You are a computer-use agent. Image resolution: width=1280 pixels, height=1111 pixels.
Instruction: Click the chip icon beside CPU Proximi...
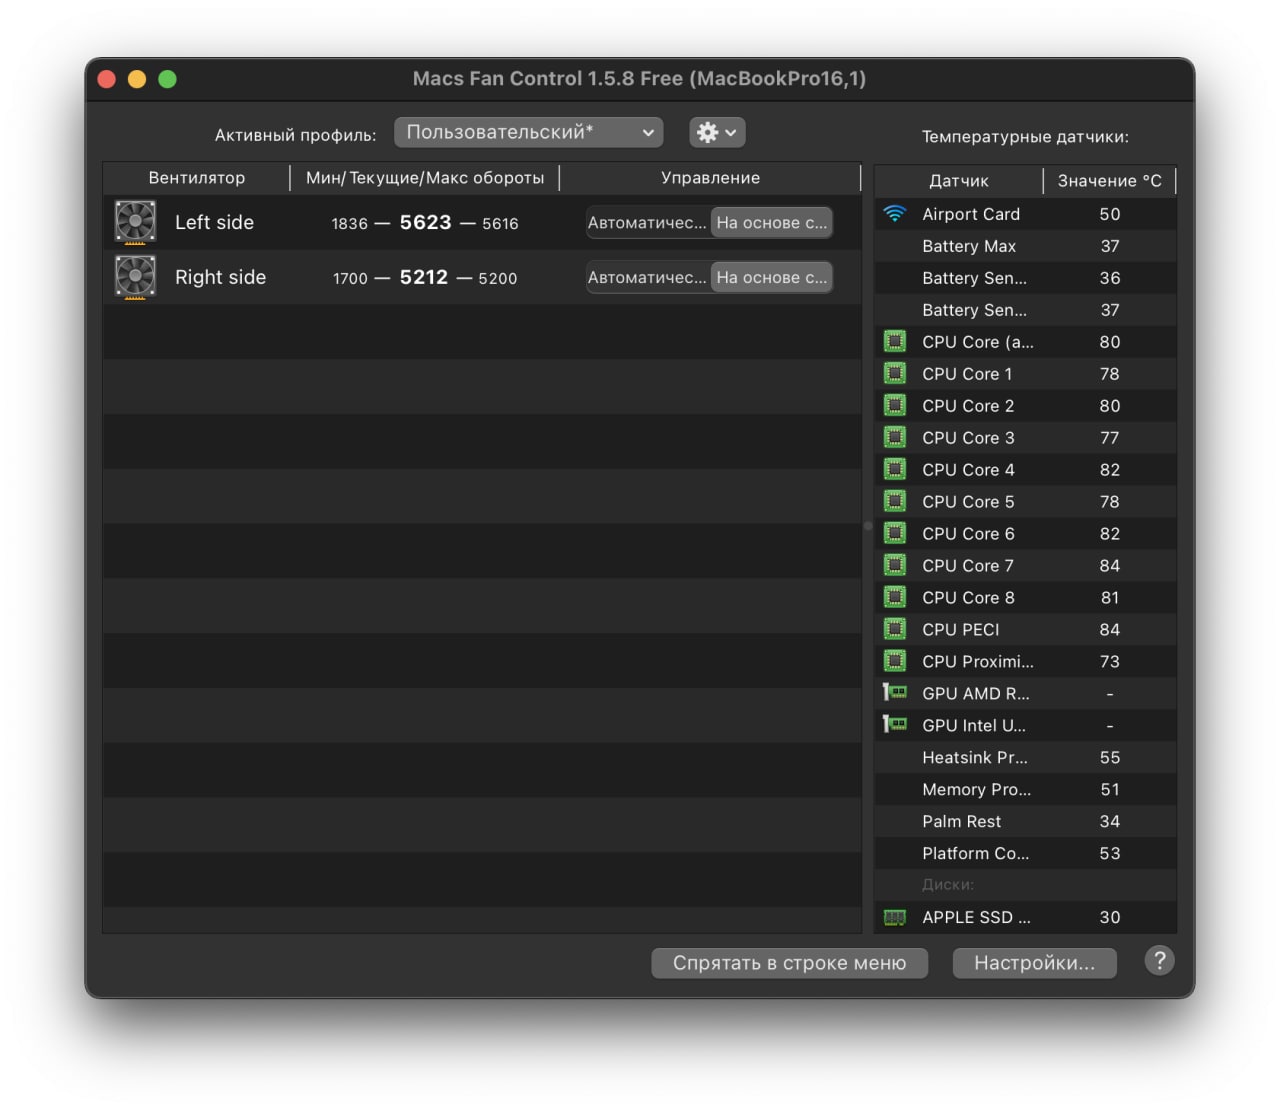click(895, 662)
